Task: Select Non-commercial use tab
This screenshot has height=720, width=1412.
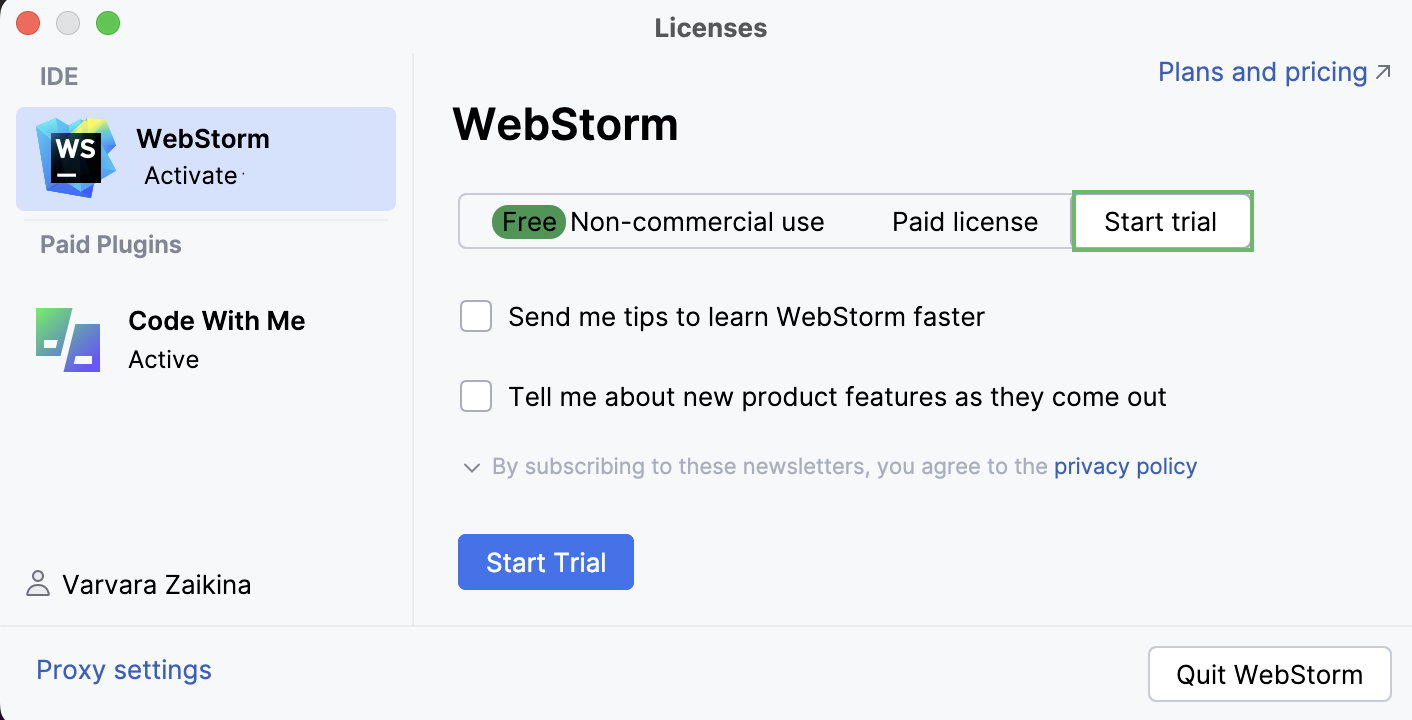Action: tap(697, 222)
